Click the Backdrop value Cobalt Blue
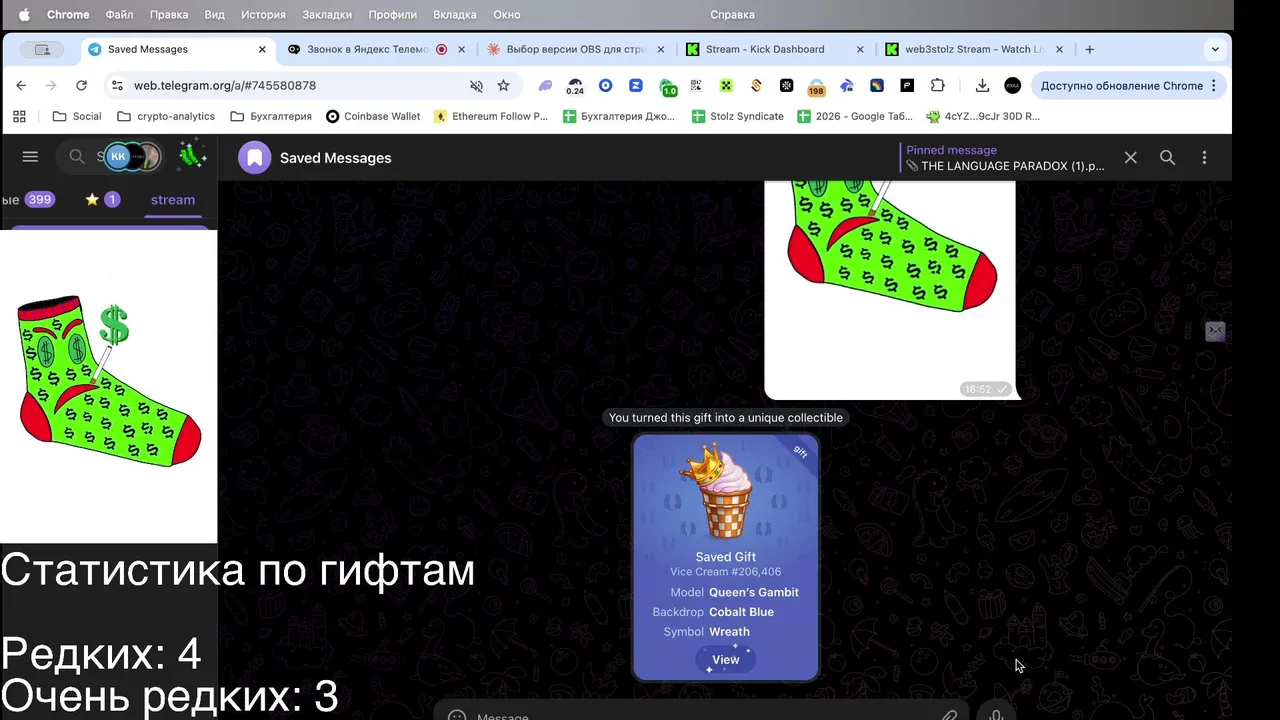 (x=741, y=612)
